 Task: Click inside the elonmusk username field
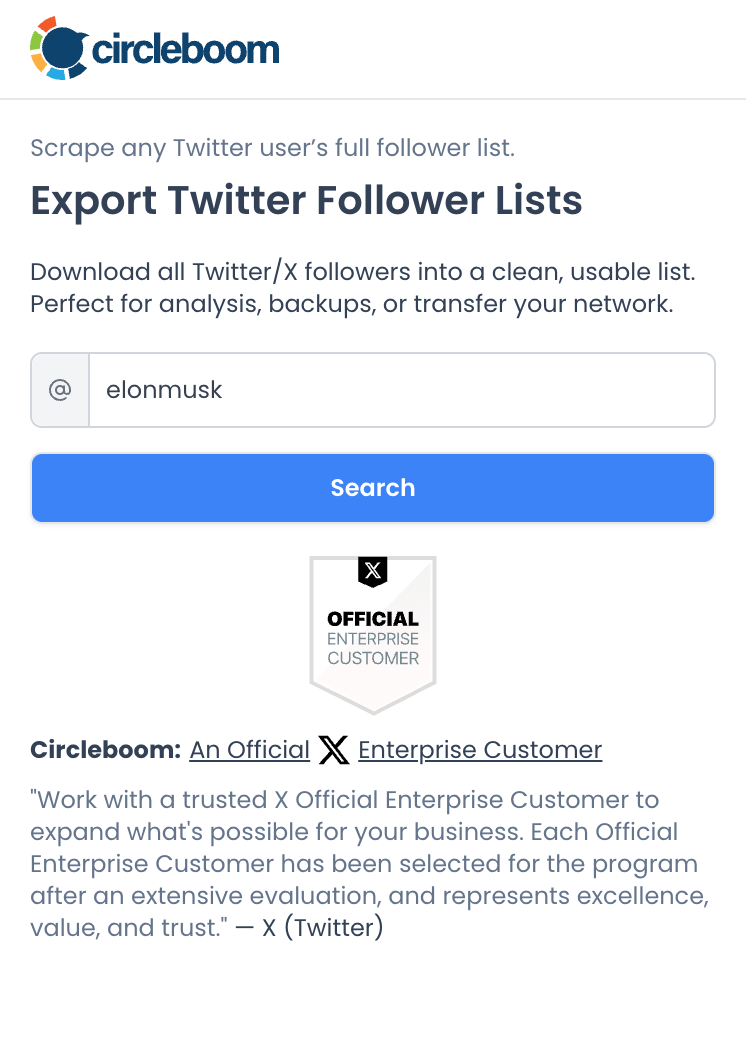click(x=400, y=389)
